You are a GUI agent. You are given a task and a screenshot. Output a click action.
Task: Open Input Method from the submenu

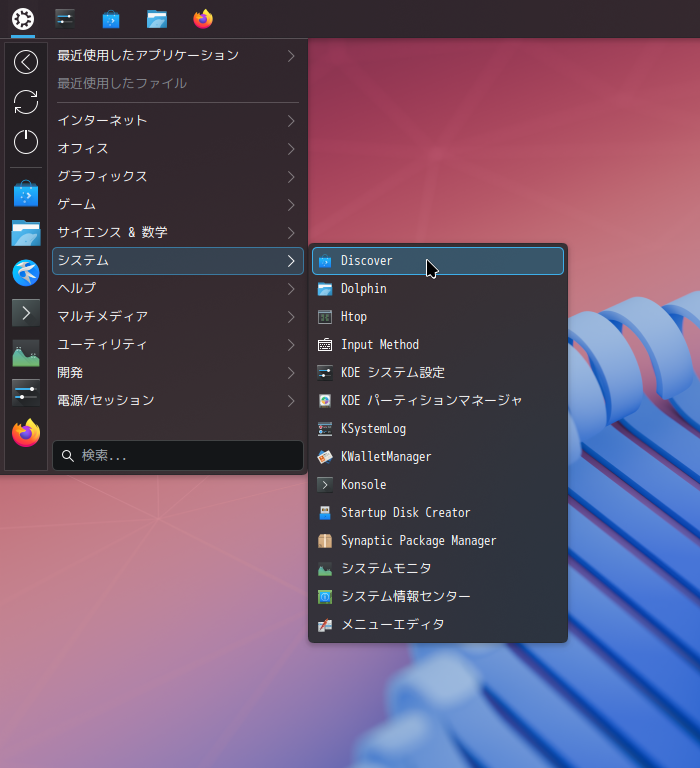(x=438, y=345)
